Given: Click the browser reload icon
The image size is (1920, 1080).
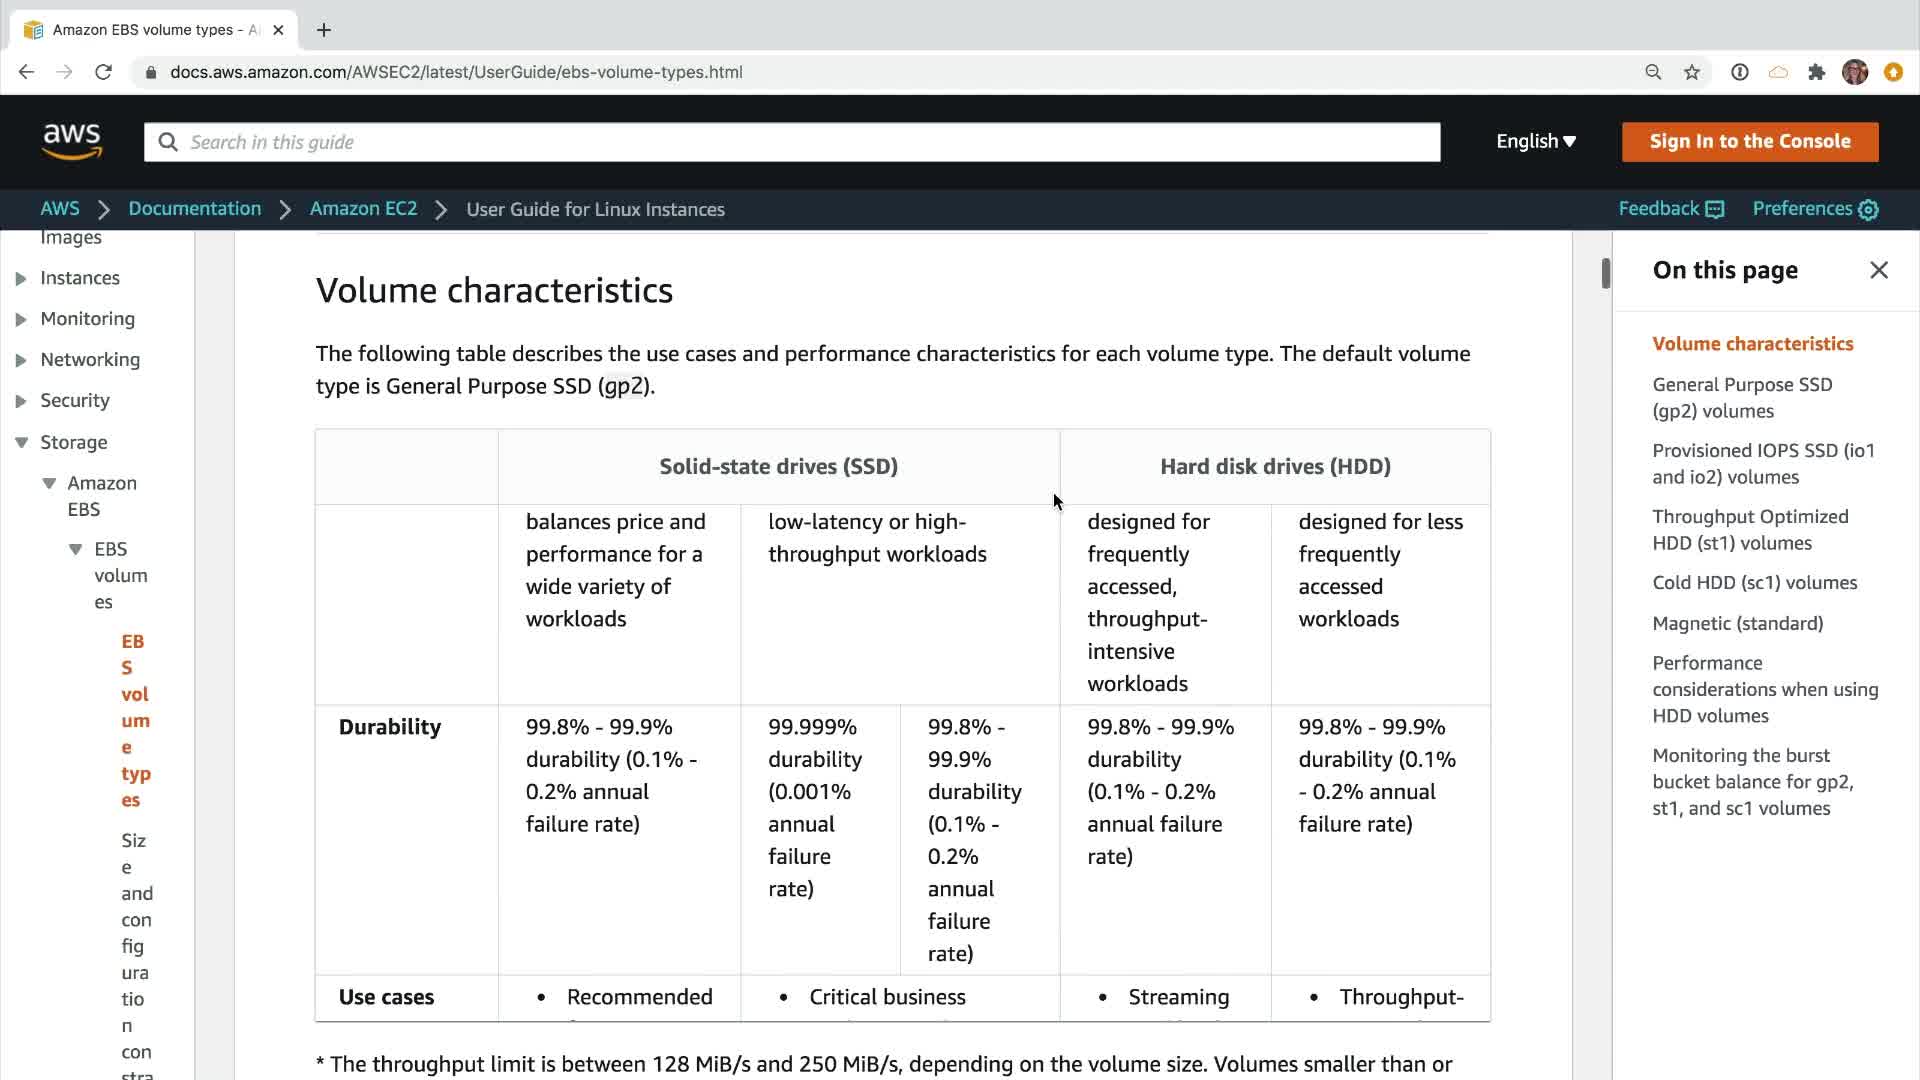Looking at the screenshot, I should tap(103, 72).
